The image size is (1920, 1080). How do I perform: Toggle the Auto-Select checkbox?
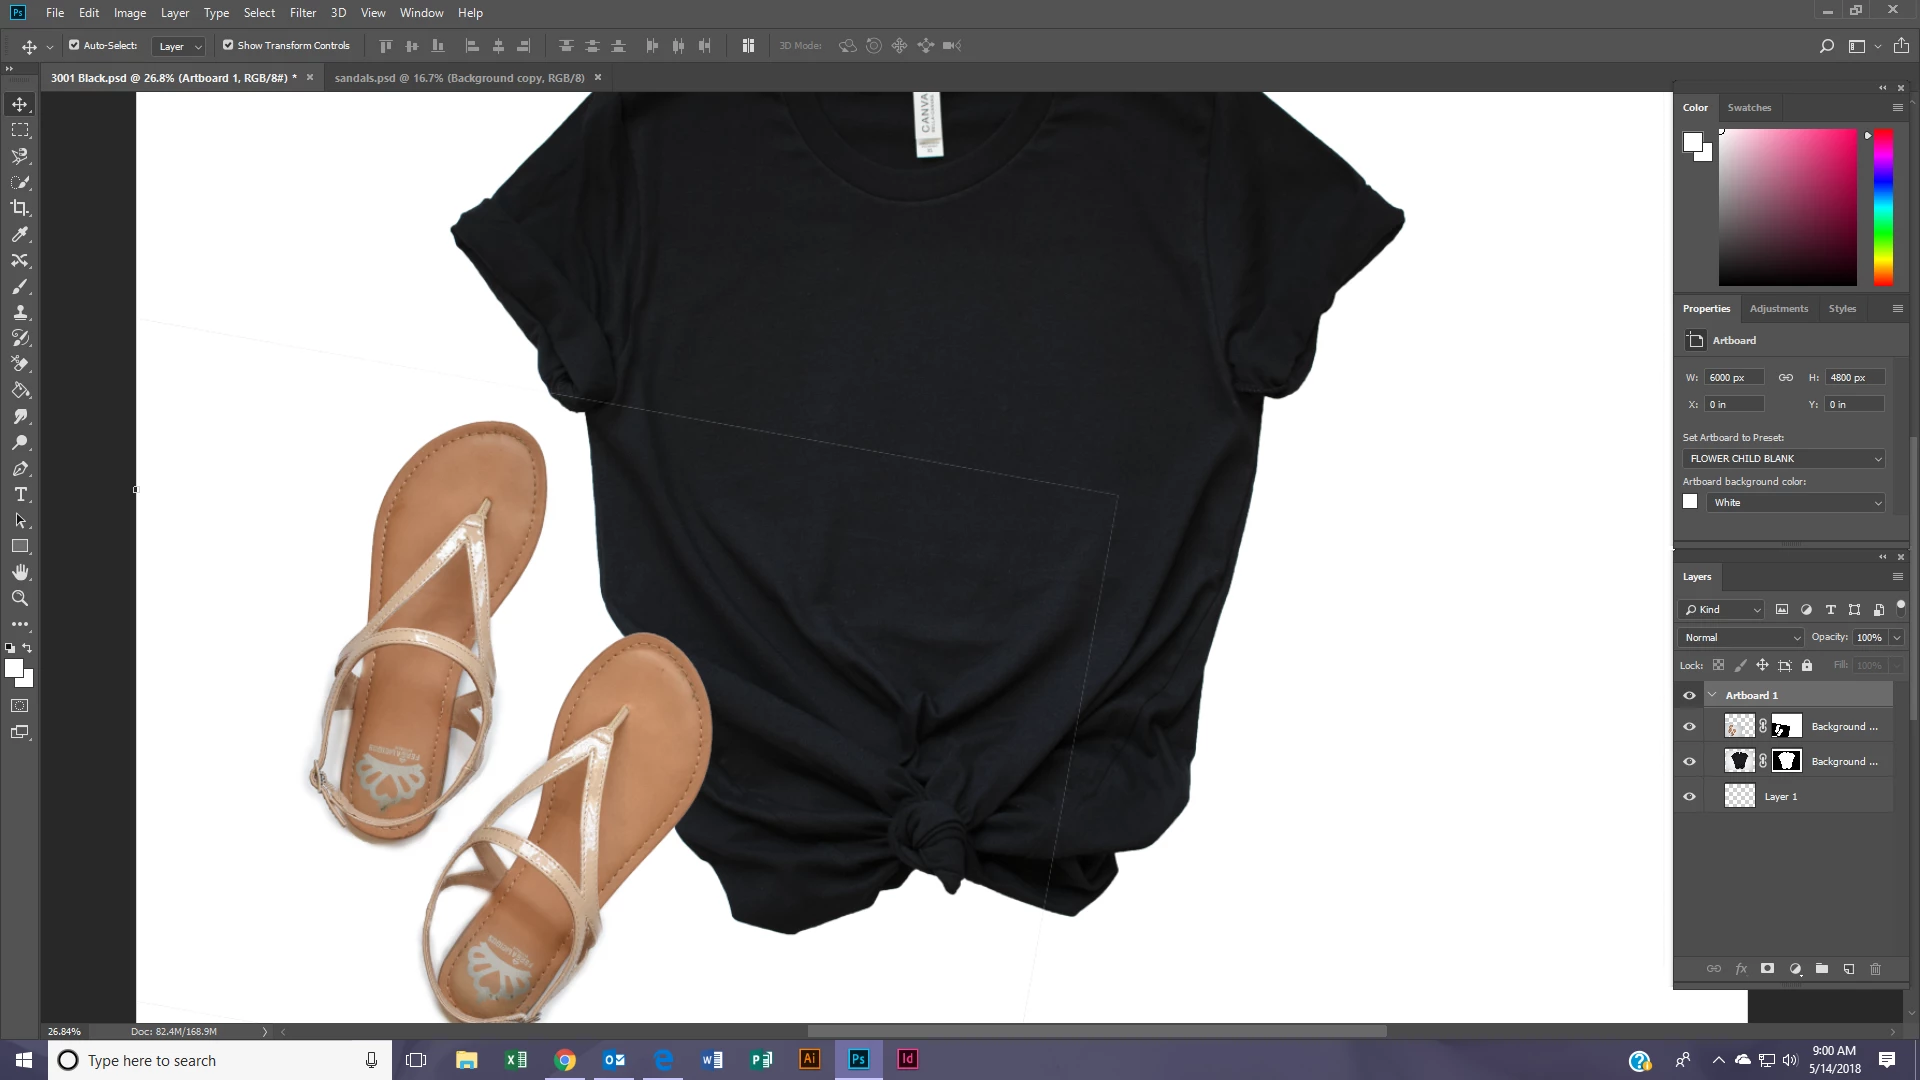[x=74, y=45]
